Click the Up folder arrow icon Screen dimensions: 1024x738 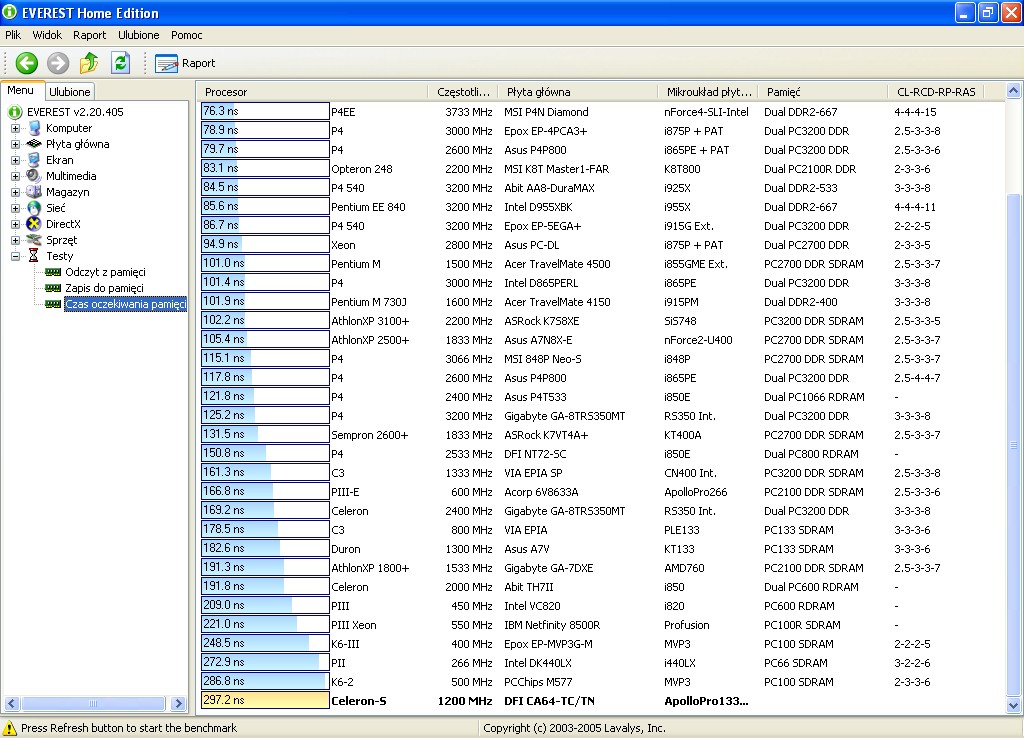(89, 63)
